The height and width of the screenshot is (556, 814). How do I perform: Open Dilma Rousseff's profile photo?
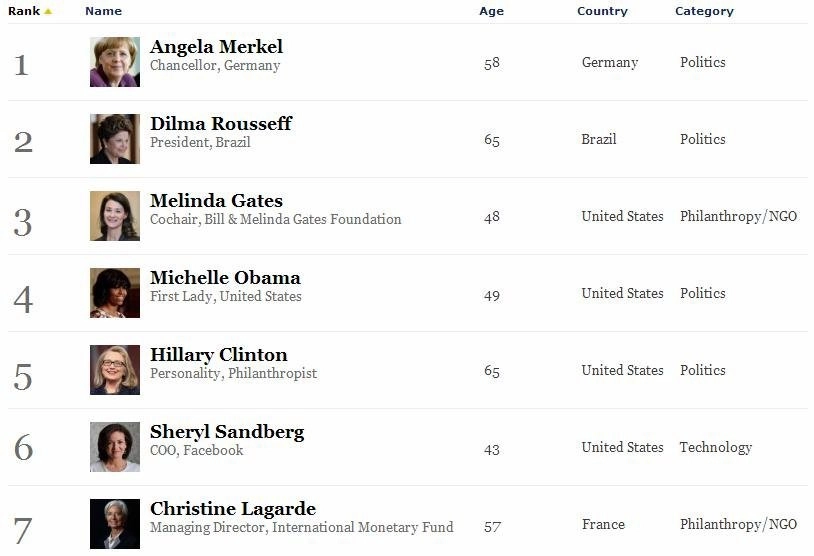[x=115, y=139]
